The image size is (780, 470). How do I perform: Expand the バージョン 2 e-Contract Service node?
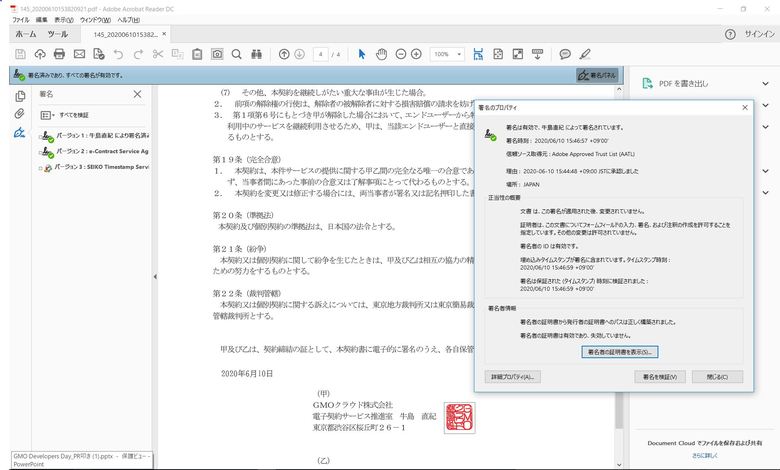[x=40, y=152]
